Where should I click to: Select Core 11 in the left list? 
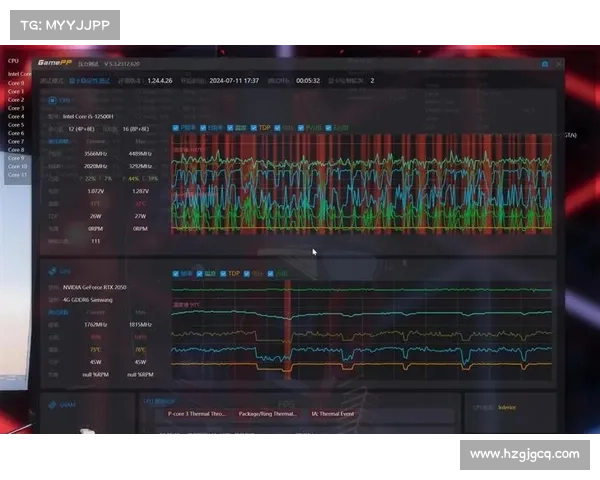17,175
